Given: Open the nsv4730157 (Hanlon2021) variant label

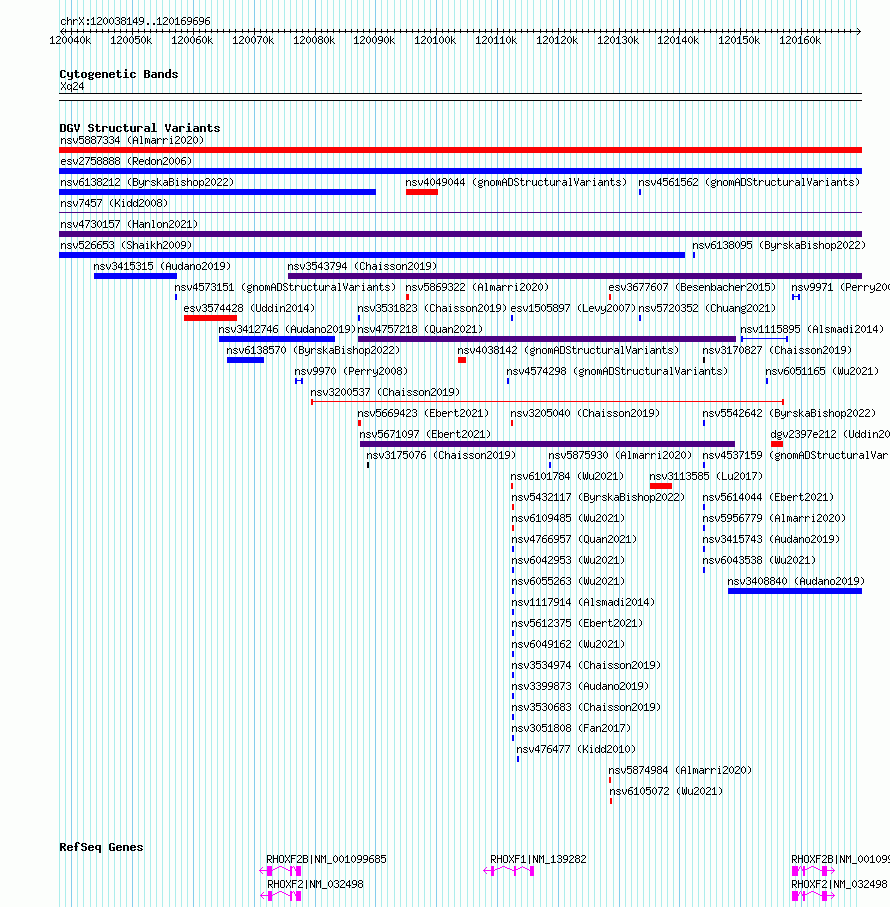Looking at the screenshot, I should pyautogui.click(x=129, y=224).
